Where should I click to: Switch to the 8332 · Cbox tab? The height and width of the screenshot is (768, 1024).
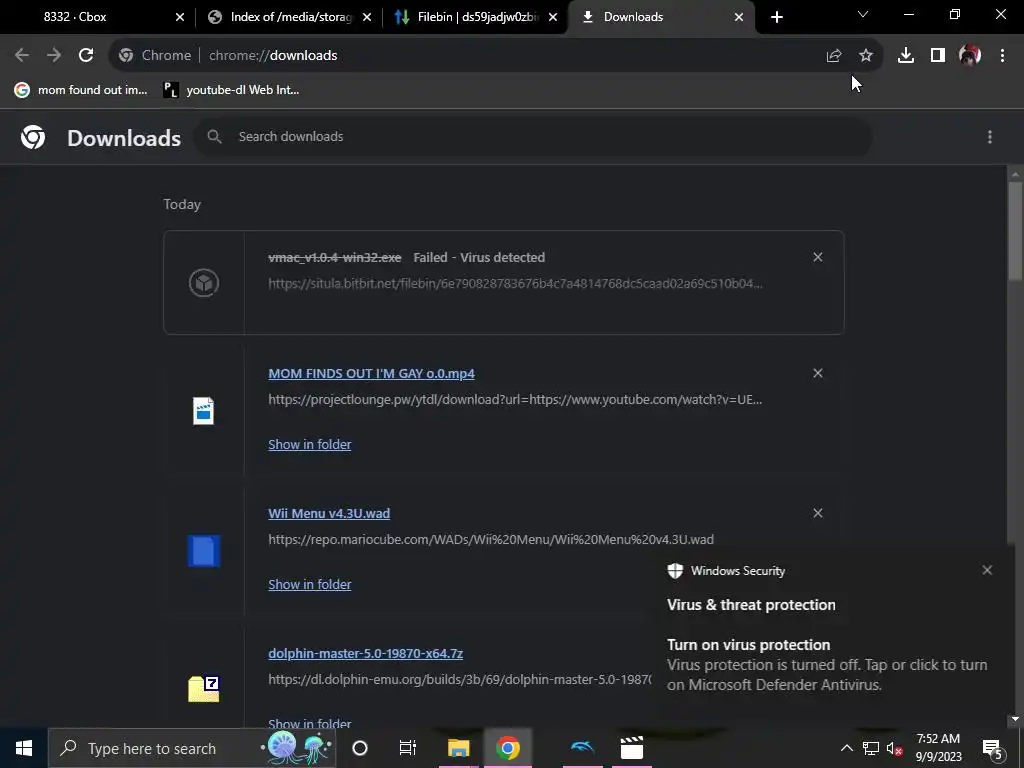coord(75,17)
